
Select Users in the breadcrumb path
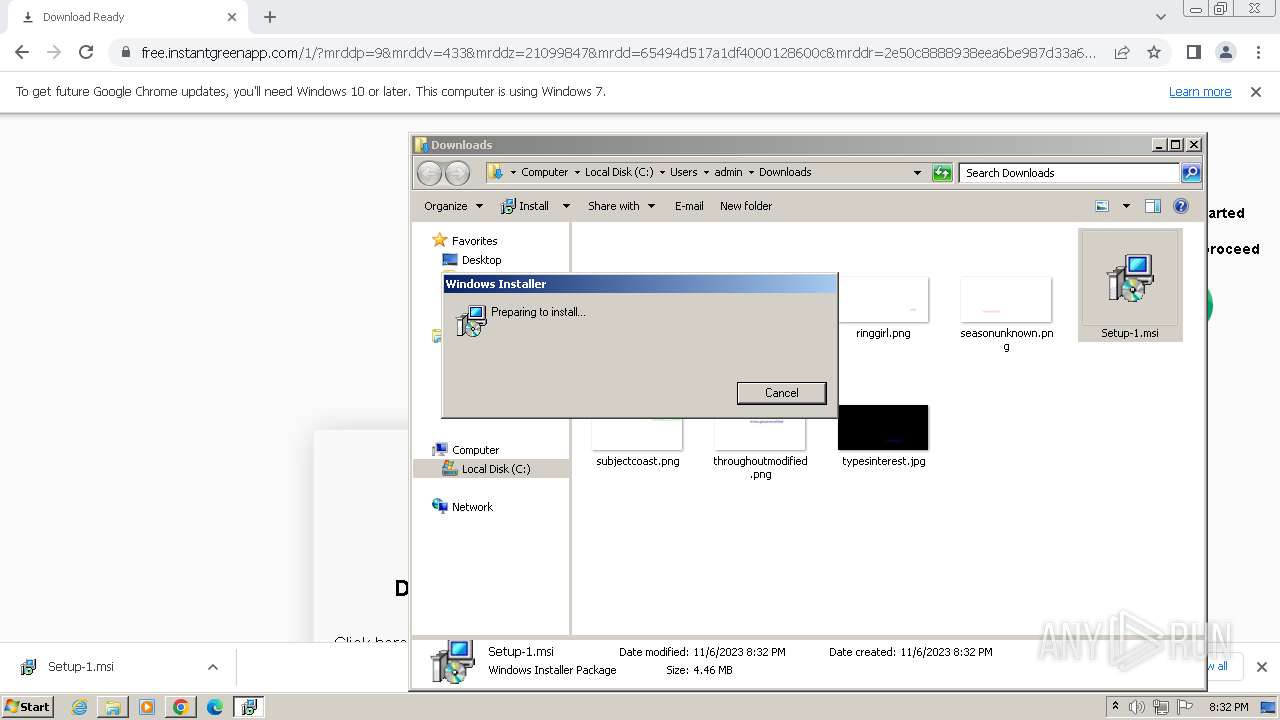[x=684, y=172]
